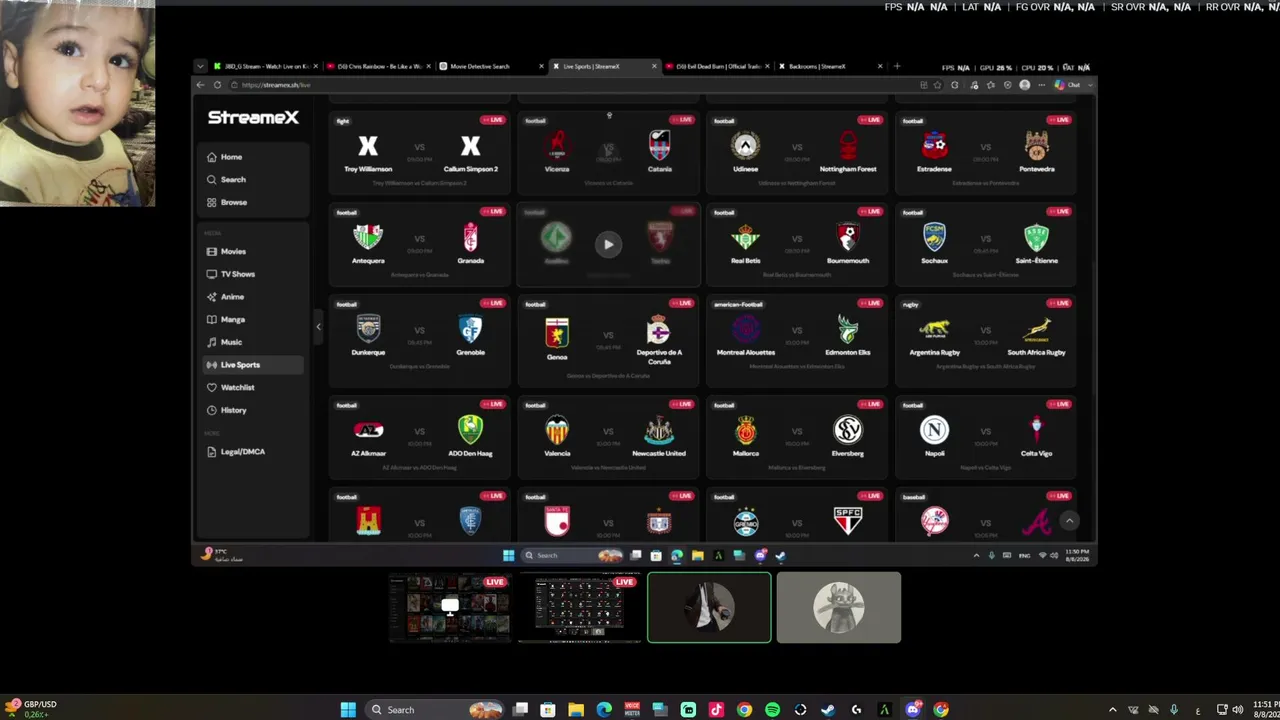This screenshot has height=720, width=1280.
Task: Collapse the StreameX sidebar with the chevron
Action: coord(318,327)
